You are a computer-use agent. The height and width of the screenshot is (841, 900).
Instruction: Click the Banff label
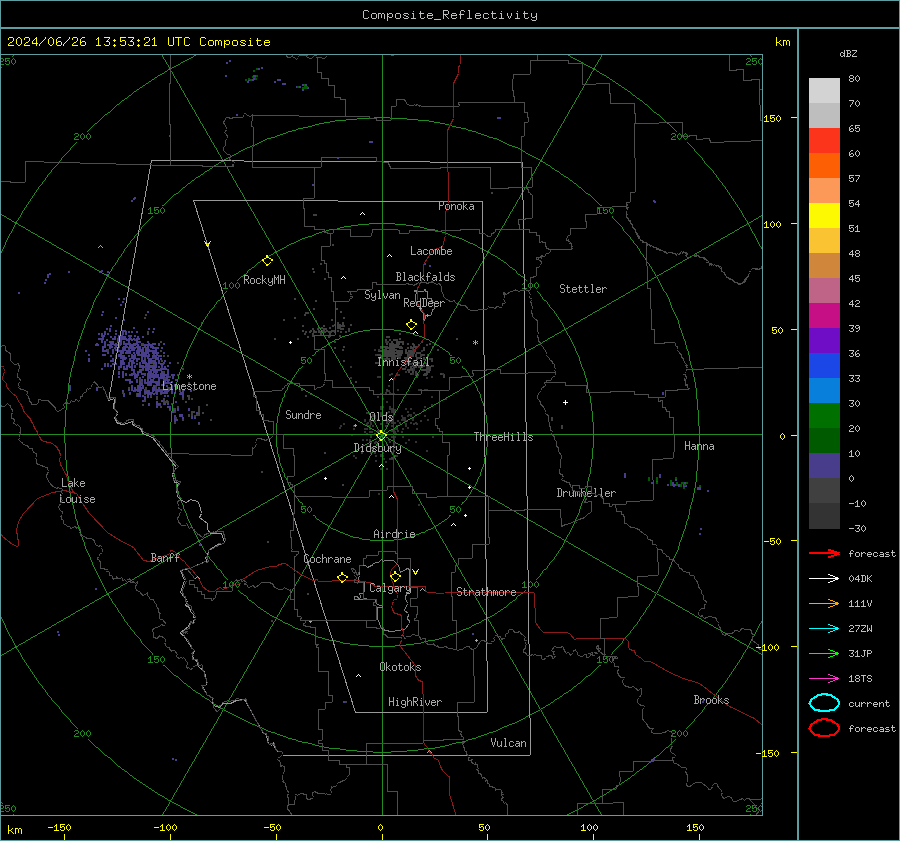[x=165, y=557]
